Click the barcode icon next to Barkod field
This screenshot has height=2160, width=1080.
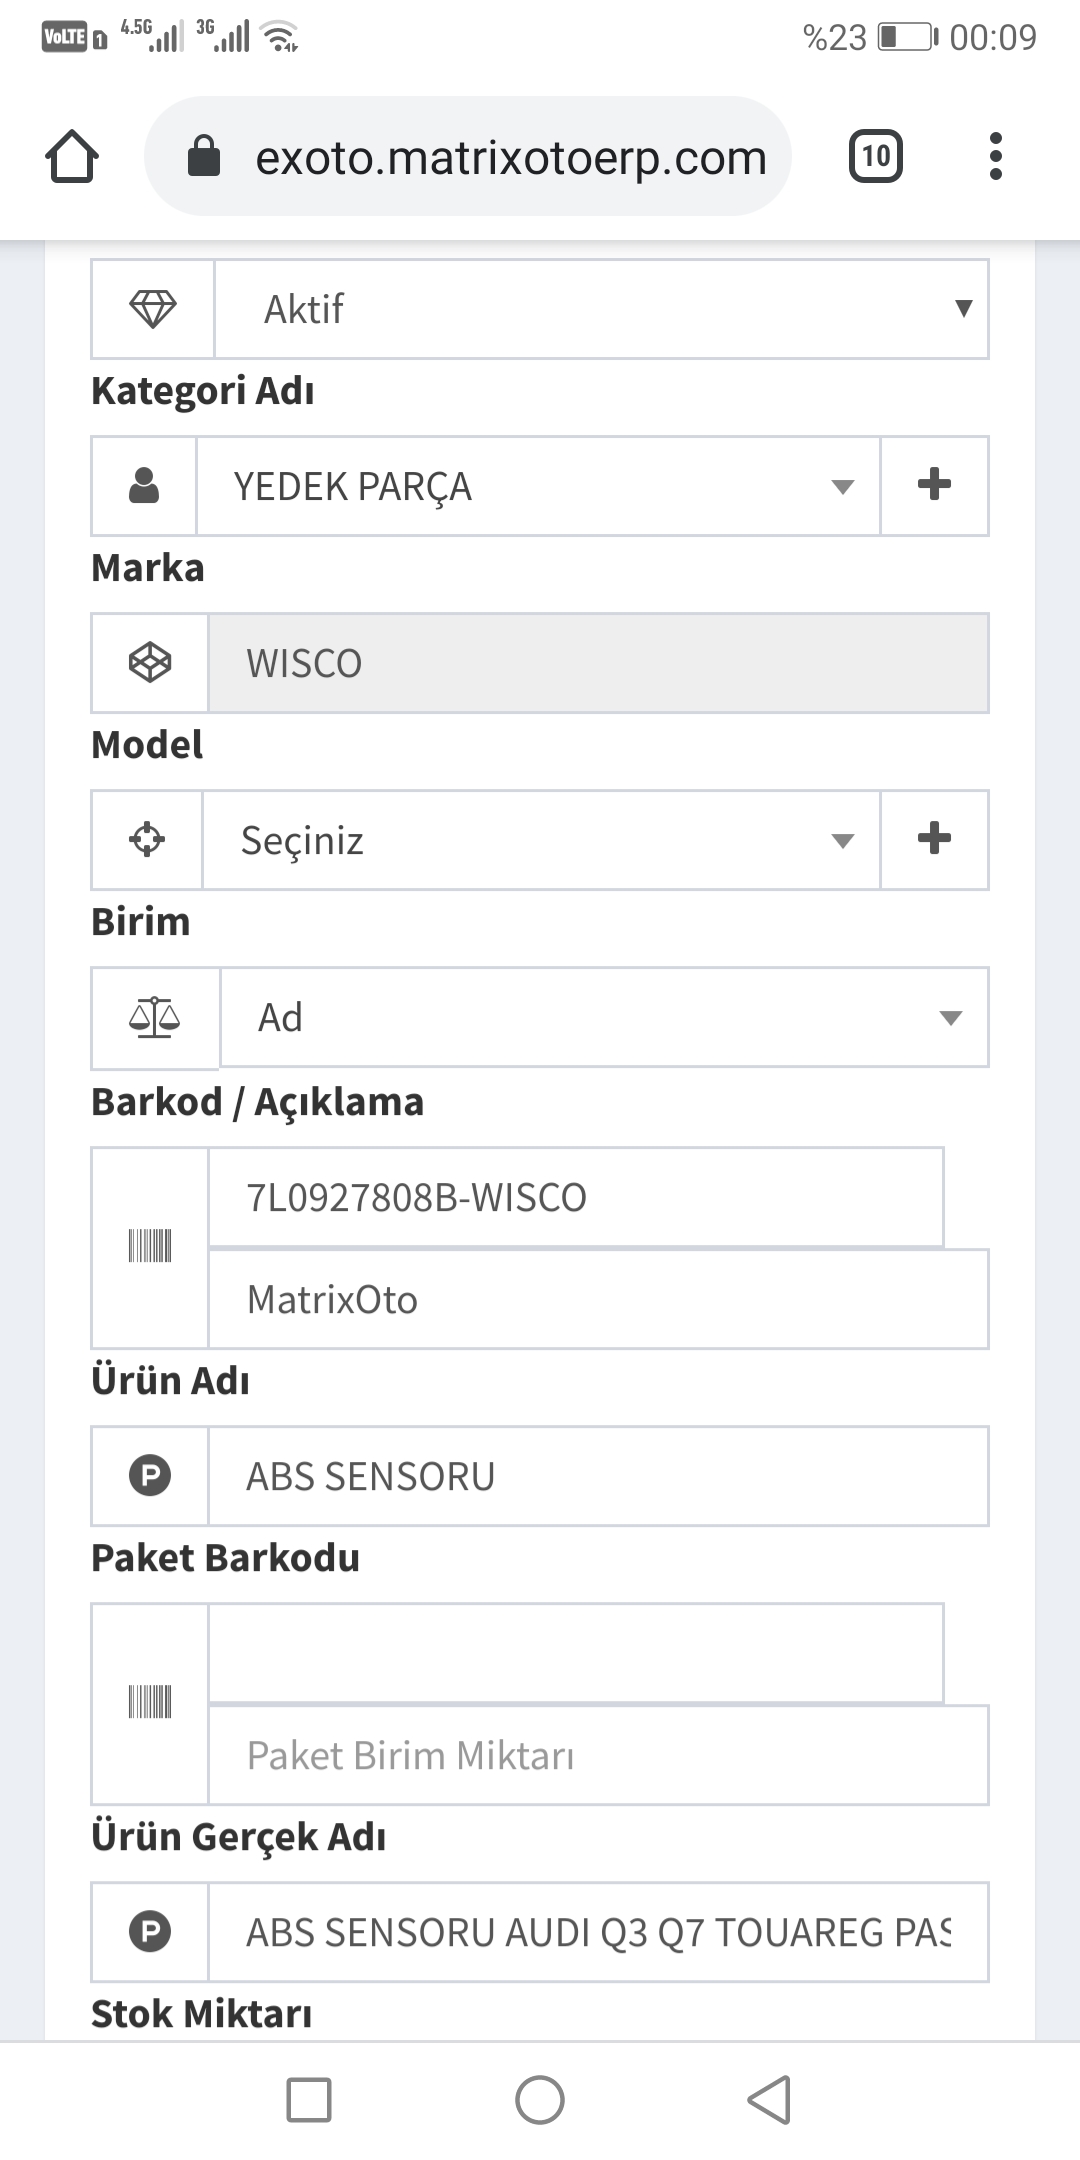150,1247
